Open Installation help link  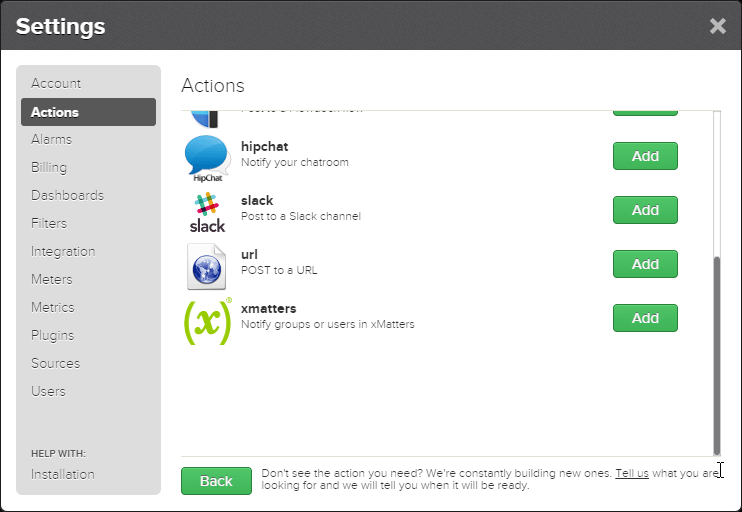coord(62,474)
